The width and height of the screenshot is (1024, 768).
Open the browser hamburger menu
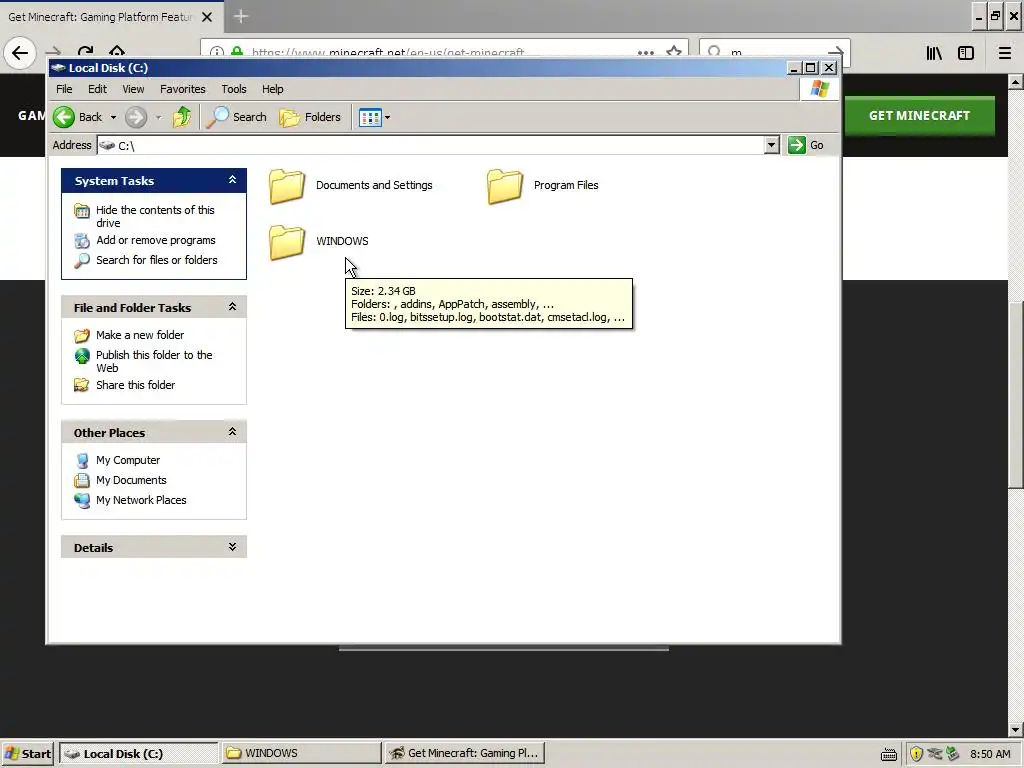(1005, 54)
